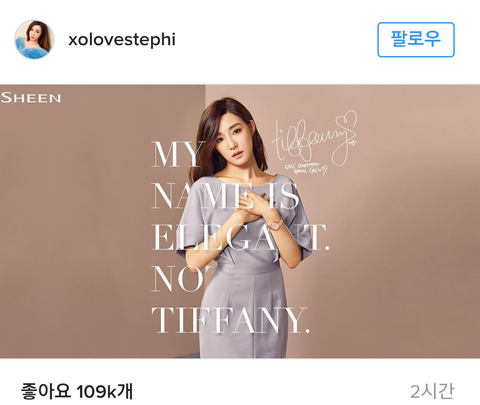480x405 pixels.
Task: Click the small handwriting under signature
Action: coord(306,168)
